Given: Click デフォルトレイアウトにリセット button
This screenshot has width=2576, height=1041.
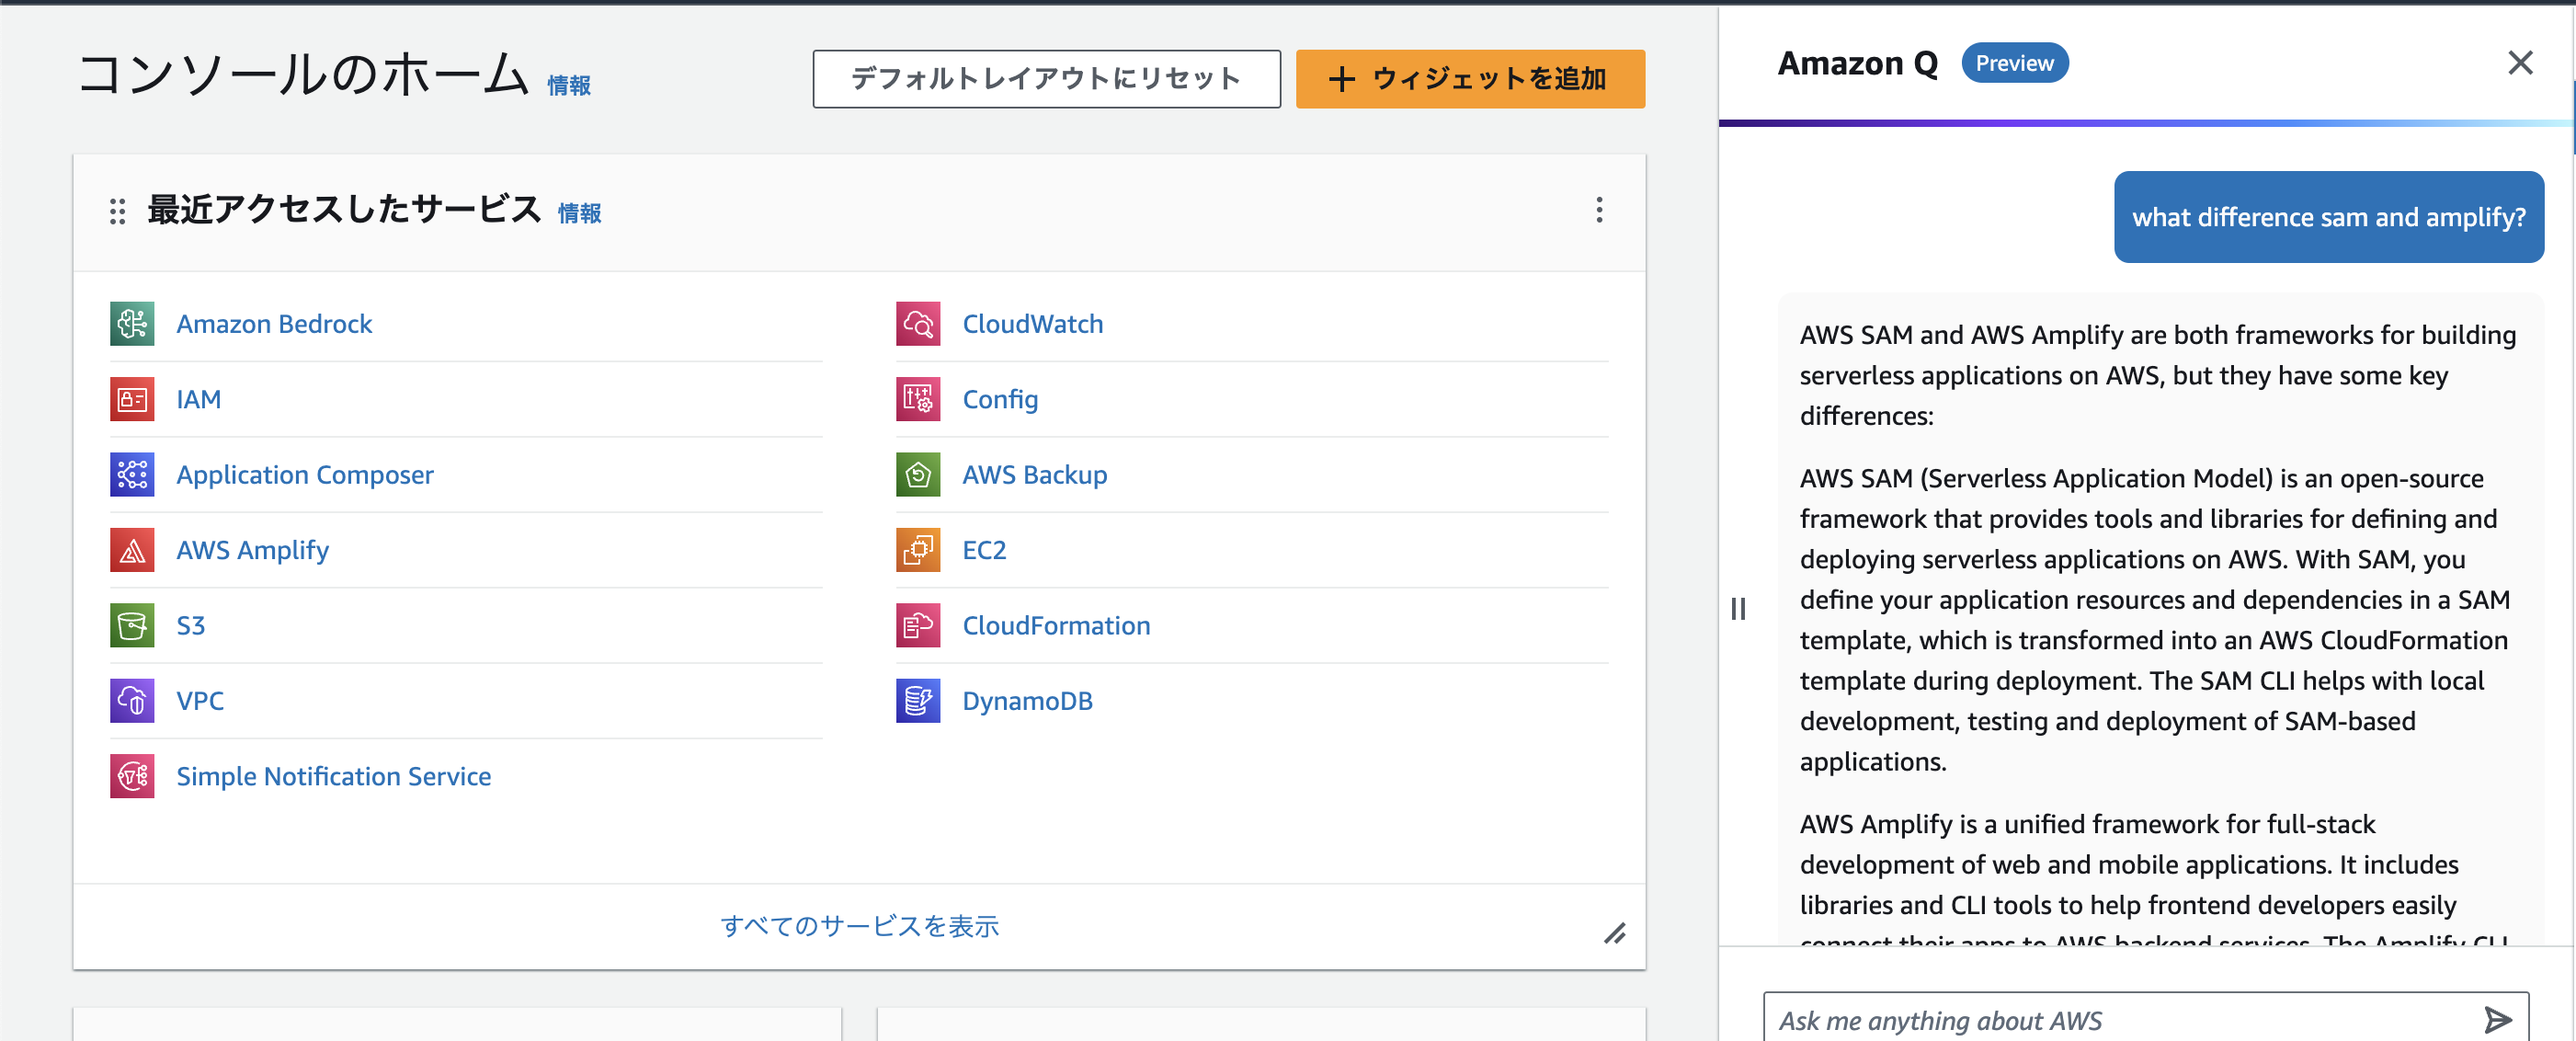Looking at the screenshot, I should [1046, 79].
